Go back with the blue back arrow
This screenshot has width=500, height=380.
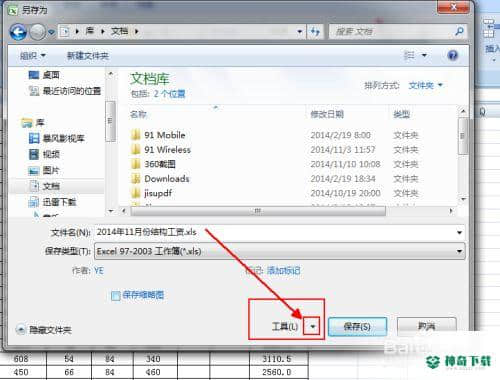click(x=18, y=32)
